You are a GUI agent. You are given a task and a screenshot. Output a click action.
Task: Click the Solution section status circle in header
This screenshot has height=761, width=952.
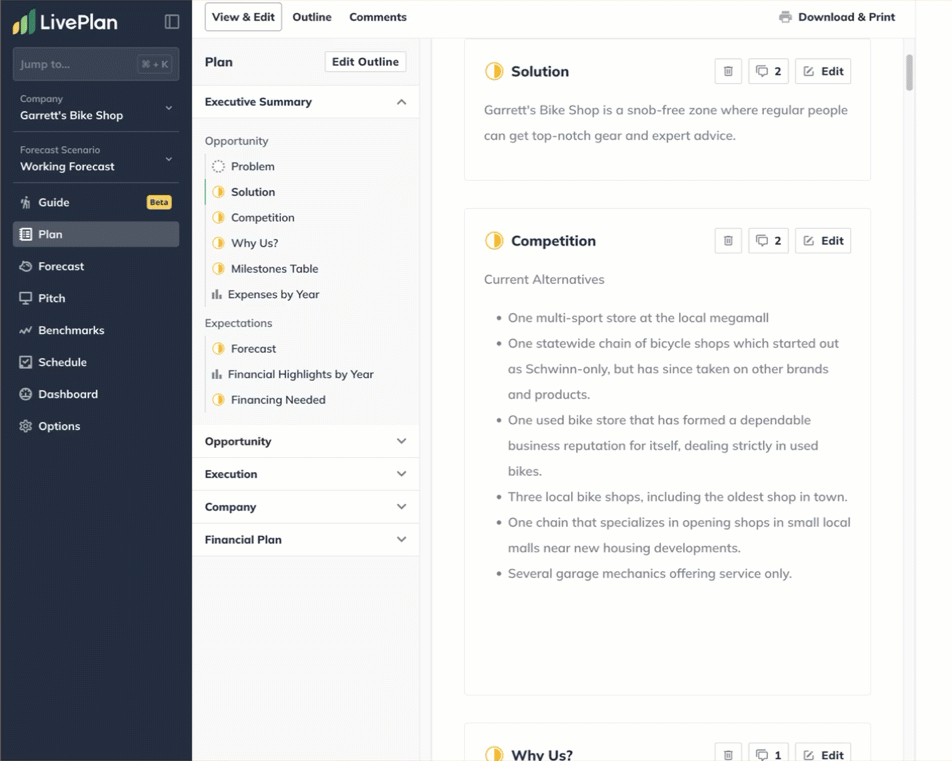[x=494, y=71]
